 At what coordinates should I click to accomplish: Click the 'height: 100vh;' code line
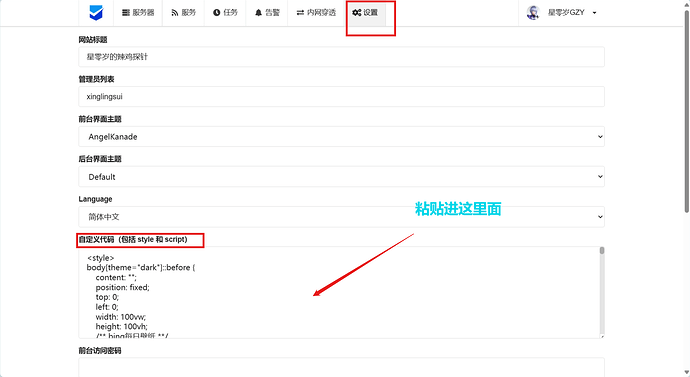click(121, 326)
